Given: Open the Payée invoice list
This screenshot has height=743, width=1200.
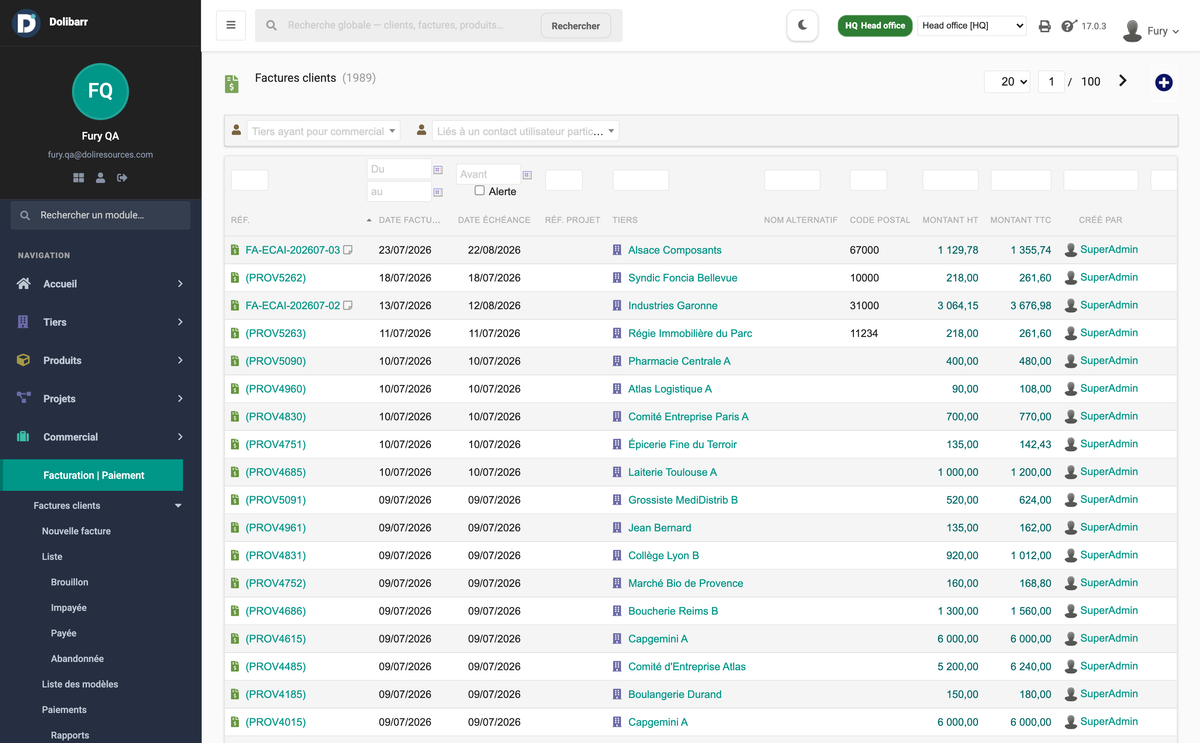Looking at the screenshot, I should 64,633.
